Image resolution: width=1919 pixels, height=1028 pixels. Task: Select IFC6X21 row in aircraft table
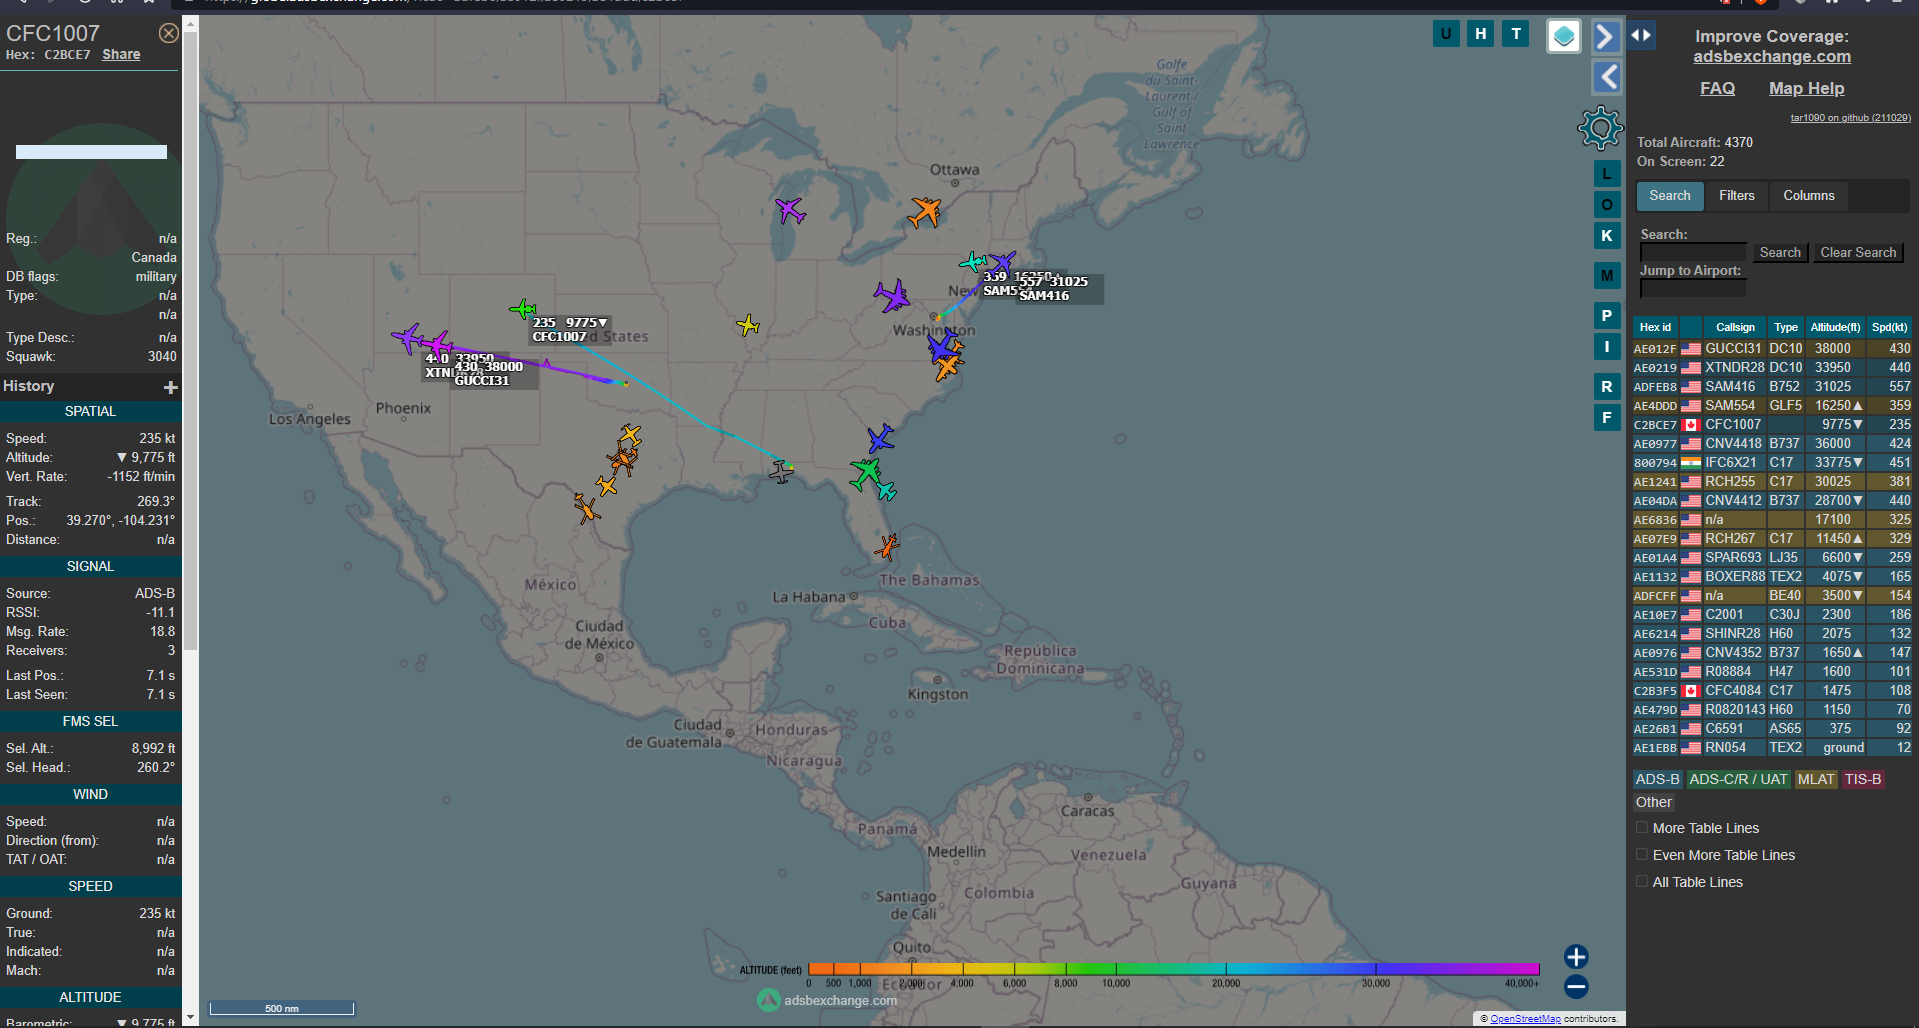coord(1772,463)
